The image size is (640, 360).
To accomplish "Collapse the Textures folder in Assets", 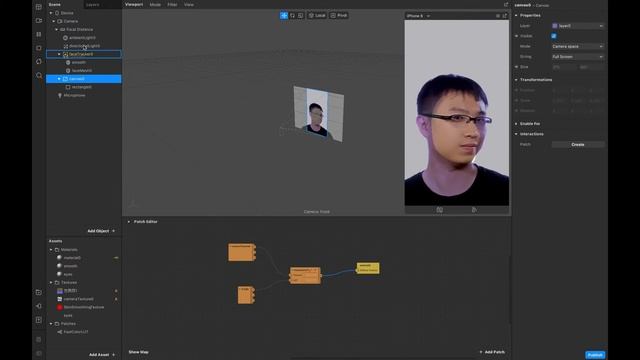I will tap(51, 282).
